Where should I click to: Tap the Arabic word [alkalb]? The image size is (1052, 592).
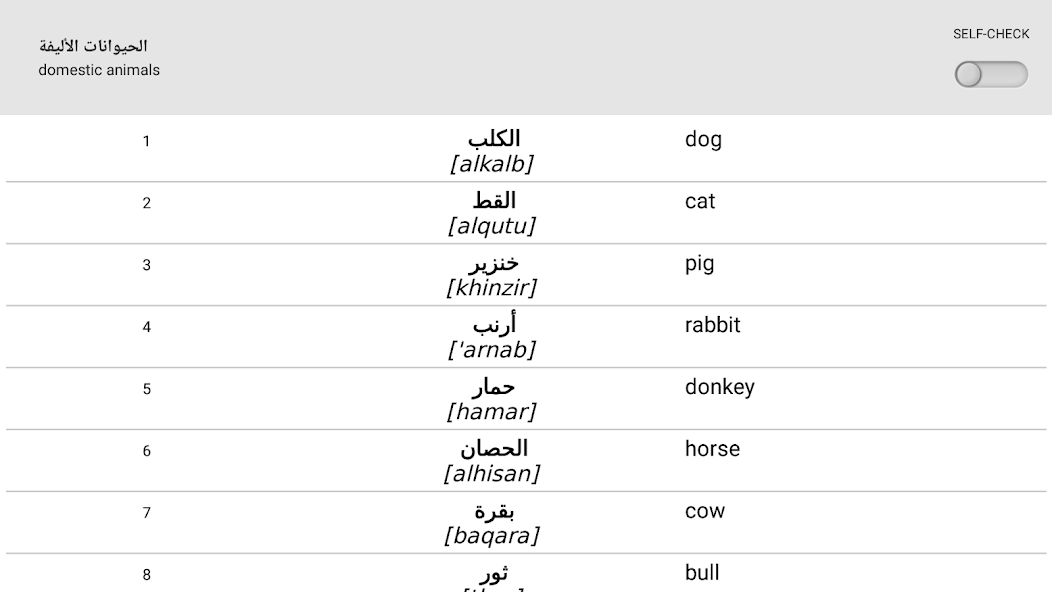point(493,151)
